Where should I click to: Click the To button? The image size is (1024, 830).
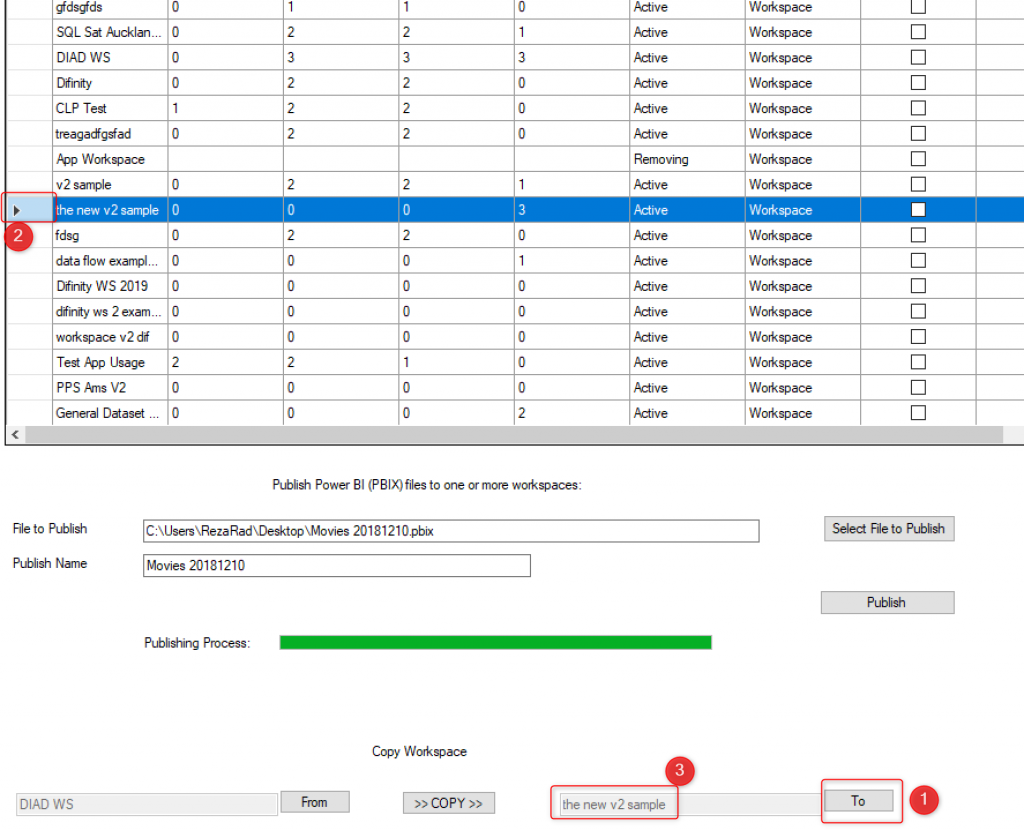858,801
